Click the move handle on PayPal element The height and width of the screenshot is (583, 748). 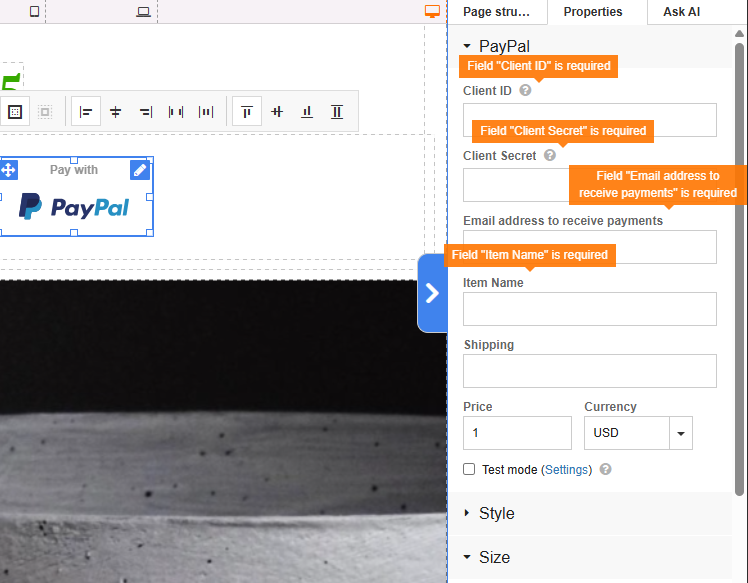coord(8,170)
